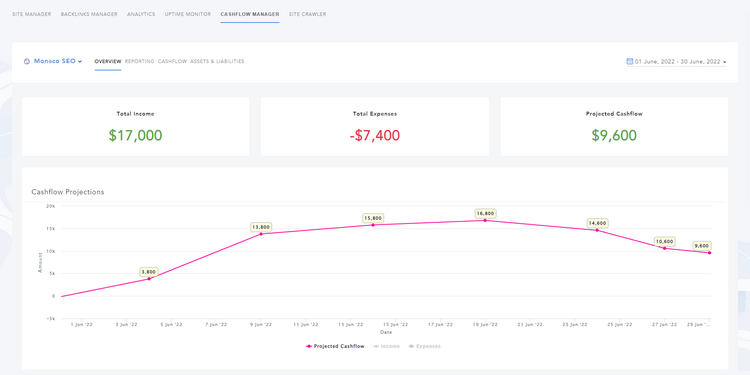Viewport: 750px width, 375px height.
Task: Click the -$7,400 Total Expenses value
Action: click(375, 135)
